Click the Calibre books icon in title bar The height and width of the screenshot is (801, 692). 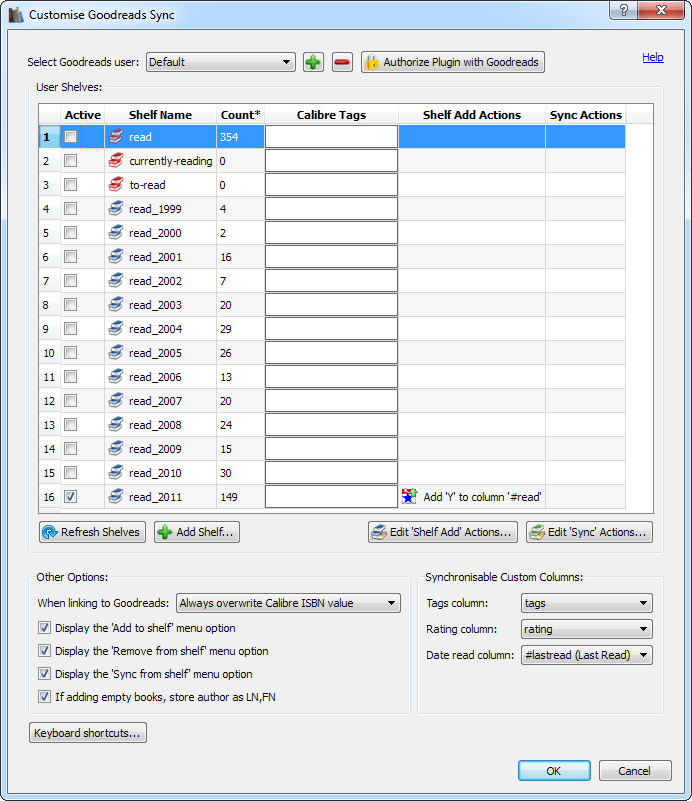pyautogui.click(x=16, y=14)
